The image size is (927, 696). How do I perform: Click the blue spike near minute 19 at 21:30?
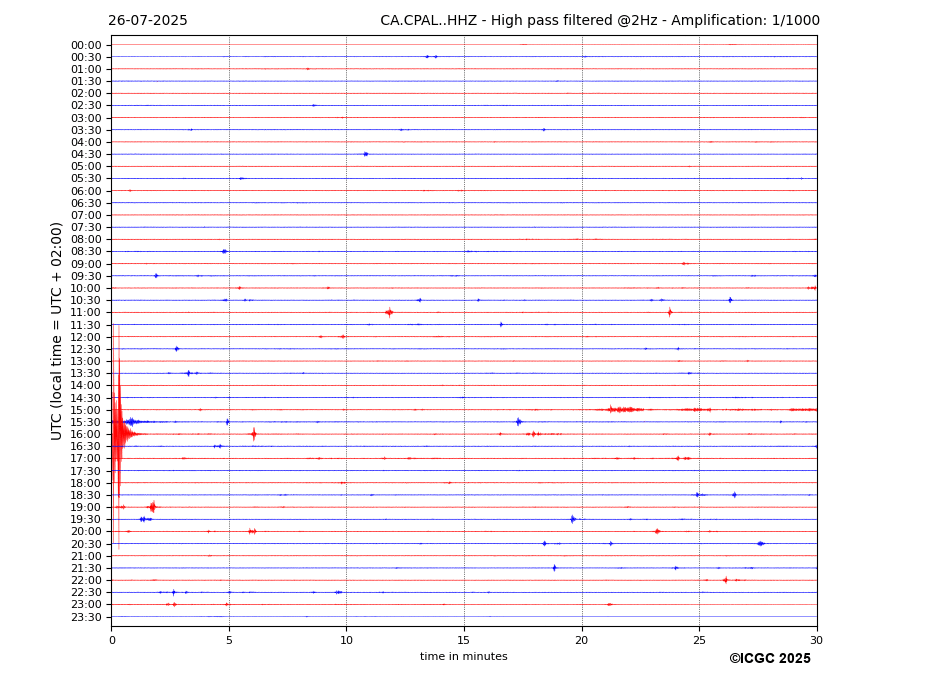click(555, 568)
